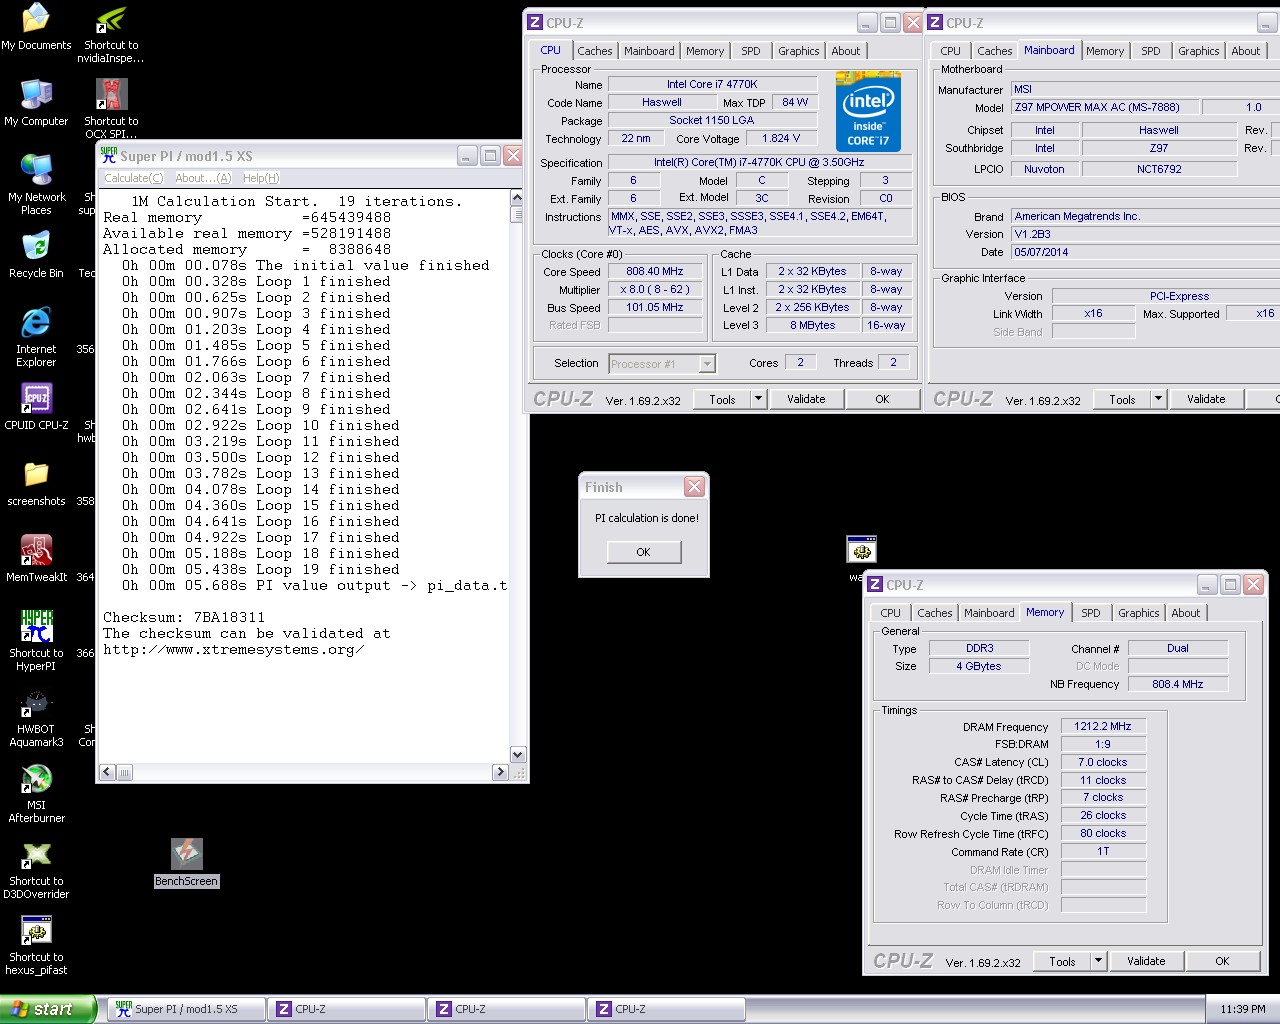The width and height of the screenshot is (1280, 1024).
Task: Click OK in the Finish dialog
Action: pyautogui.click(x=643, y=552)
